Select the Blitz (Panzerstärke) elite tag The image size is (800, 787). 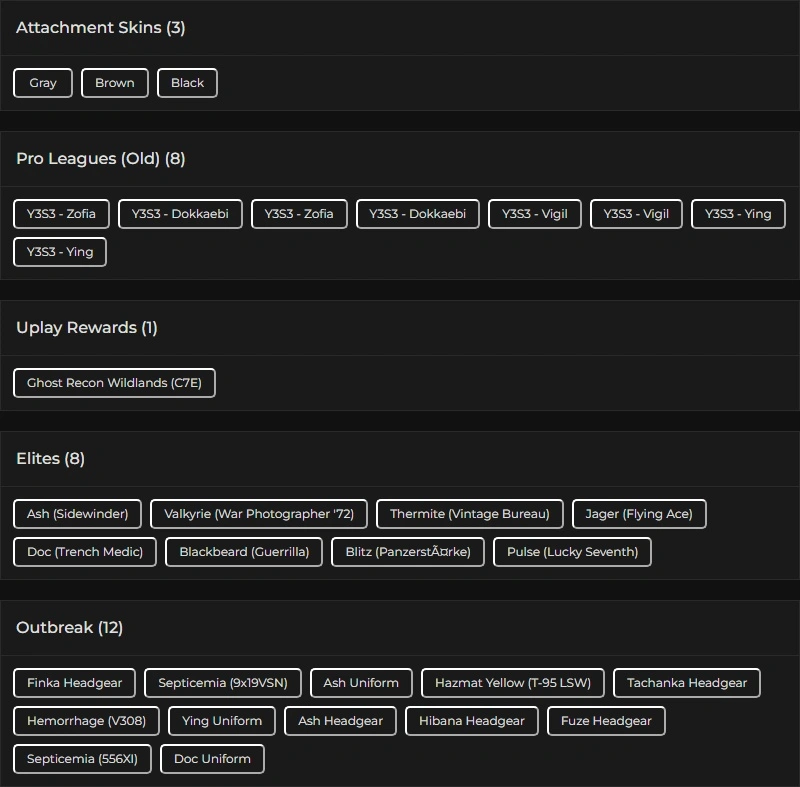click(408, 552)
